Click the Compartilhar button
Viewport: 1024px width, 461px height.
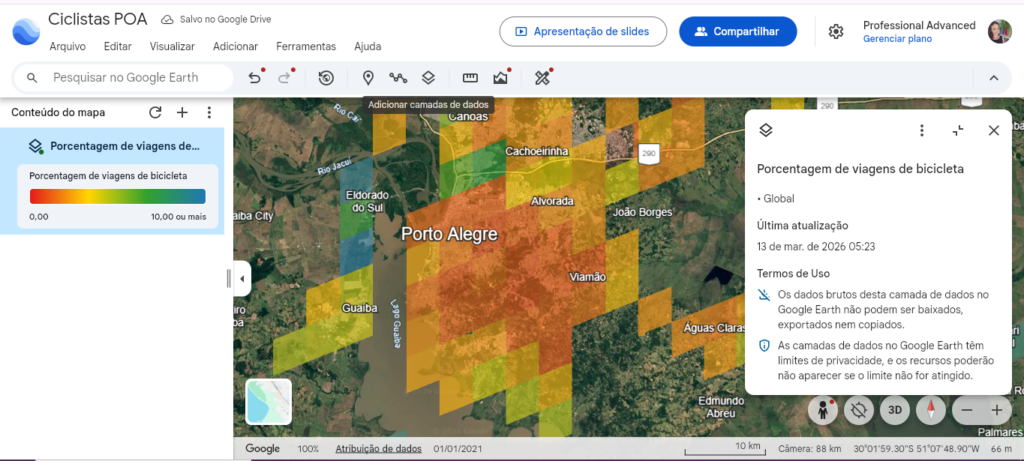pos(737,32)
